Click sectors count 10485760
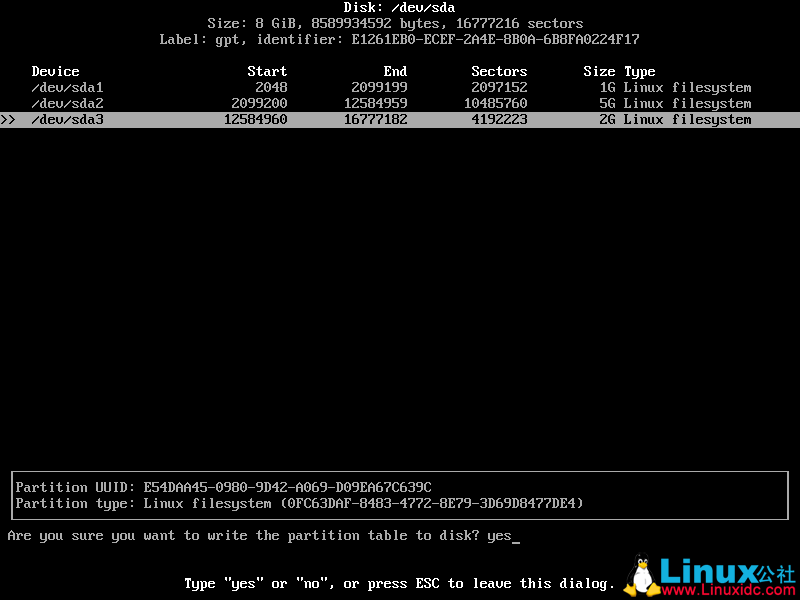The image size is (800, 600). pyautogui.click(x=495, y=104)
